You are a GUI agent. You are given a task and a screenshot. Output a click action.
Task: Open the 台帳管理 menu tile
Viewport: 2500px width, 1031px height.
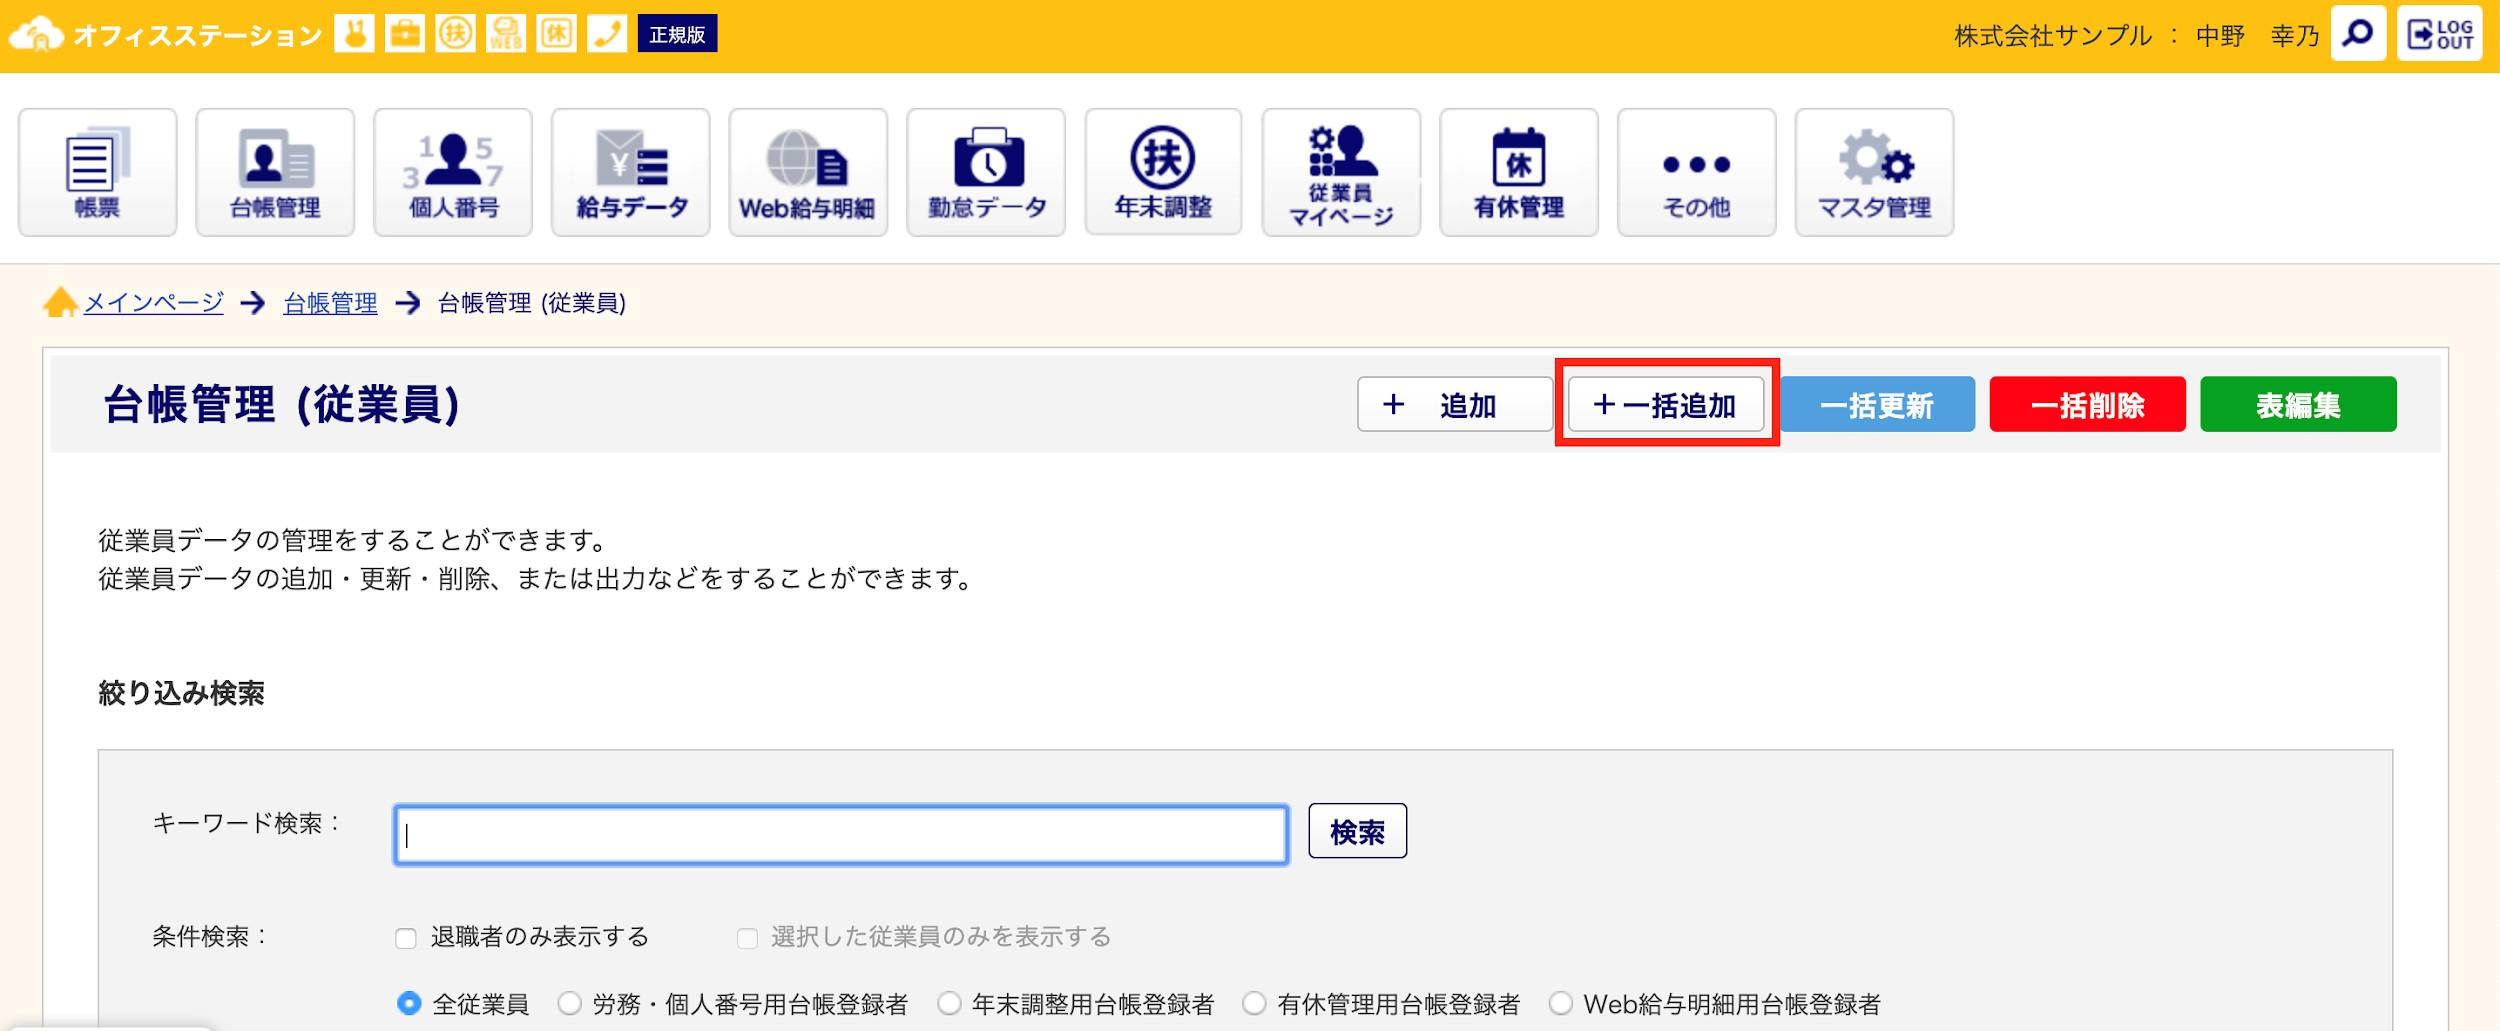click(x=275, y=172)
